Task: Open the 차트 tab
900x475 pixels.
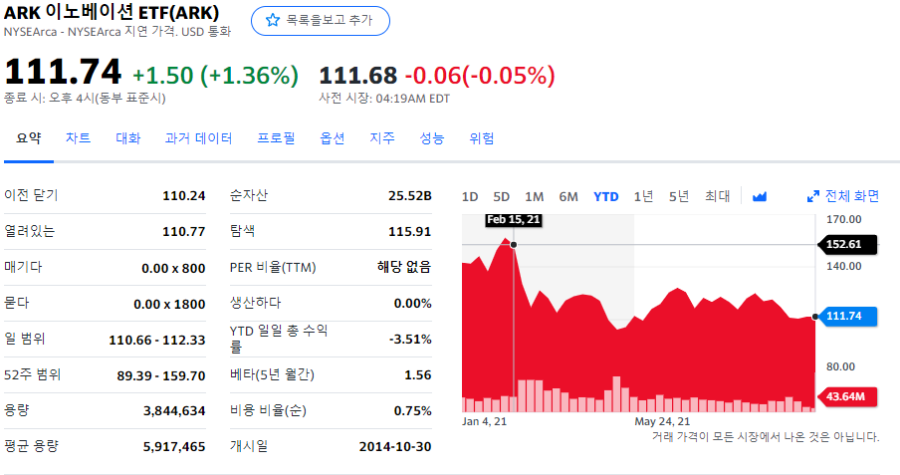Action: coord(78,138)
